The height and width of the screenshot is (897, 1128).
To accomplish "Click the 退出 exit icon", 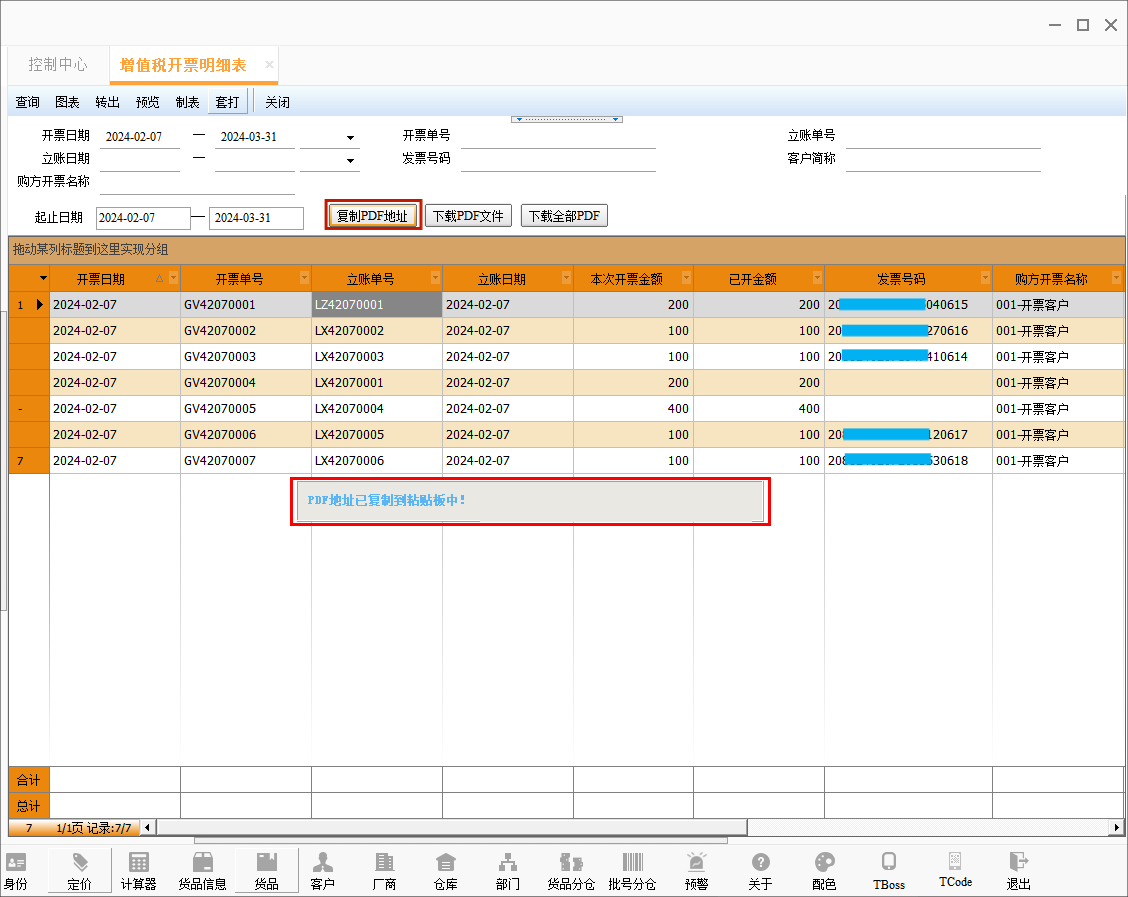I will pos(1018,870).
